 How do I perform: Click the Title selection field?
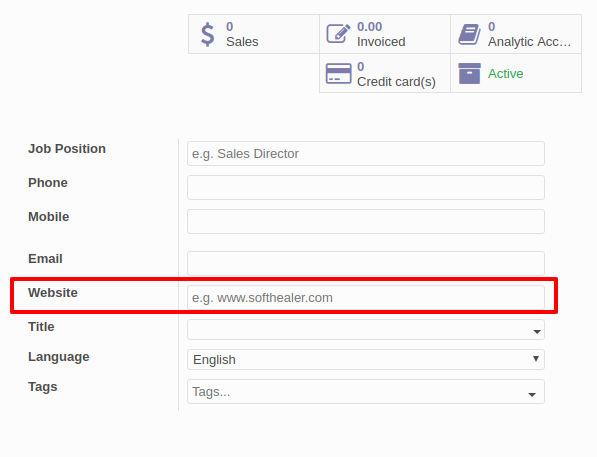coord(366,329)
